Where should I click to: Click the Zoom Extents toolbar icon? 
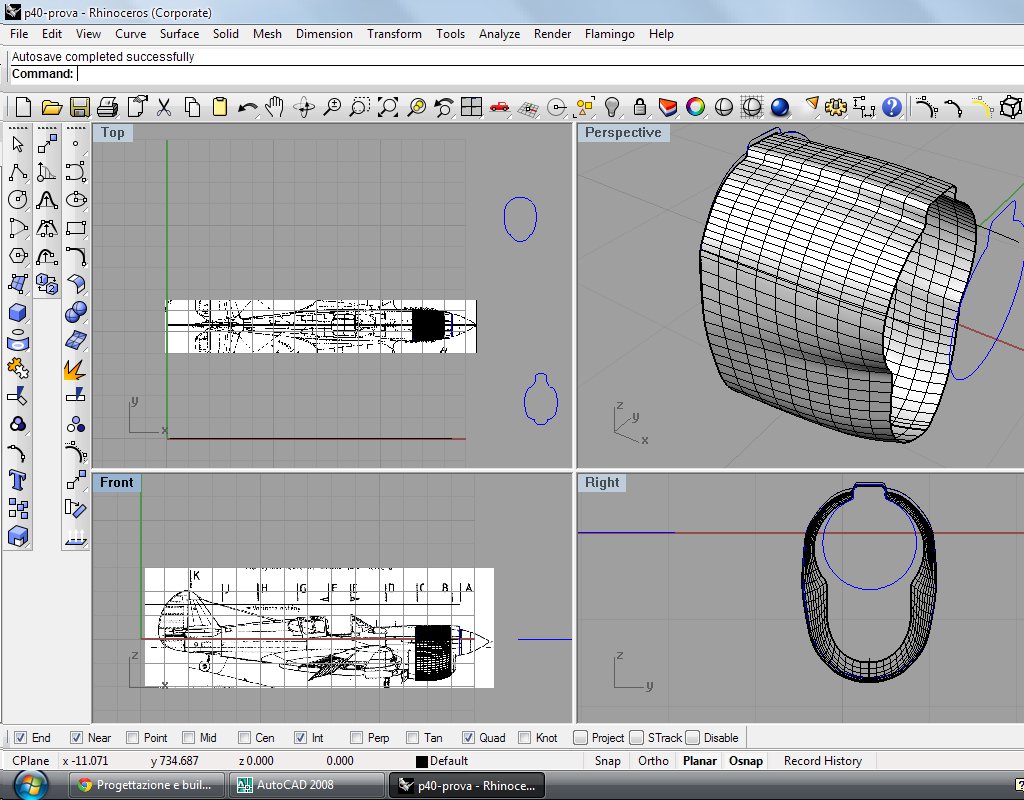[x=388, y=107]
